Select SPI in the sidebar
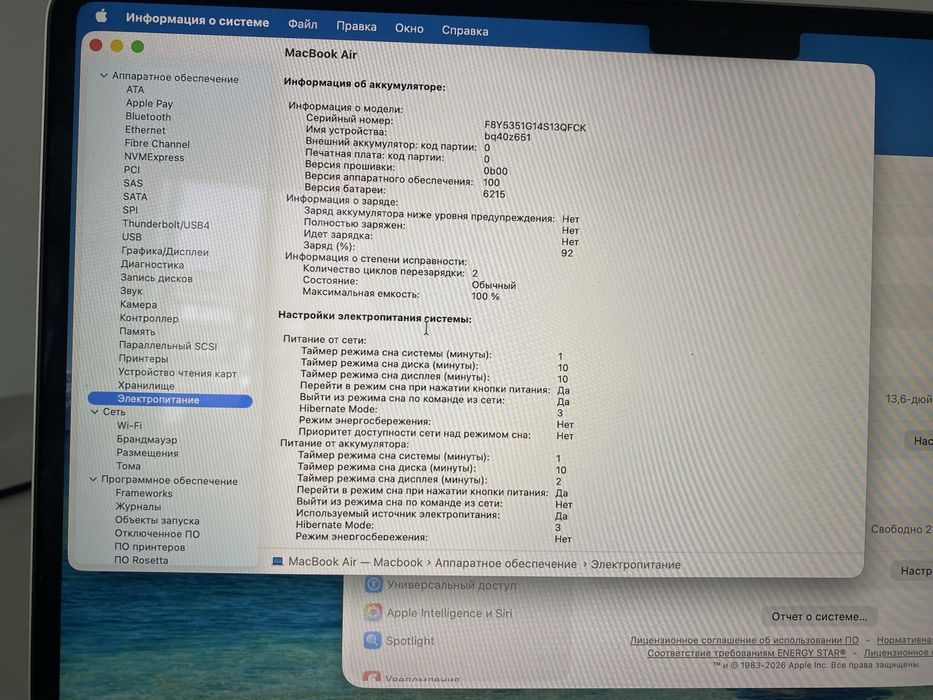This screenshot has width=933, height=700. pos(130,210)
